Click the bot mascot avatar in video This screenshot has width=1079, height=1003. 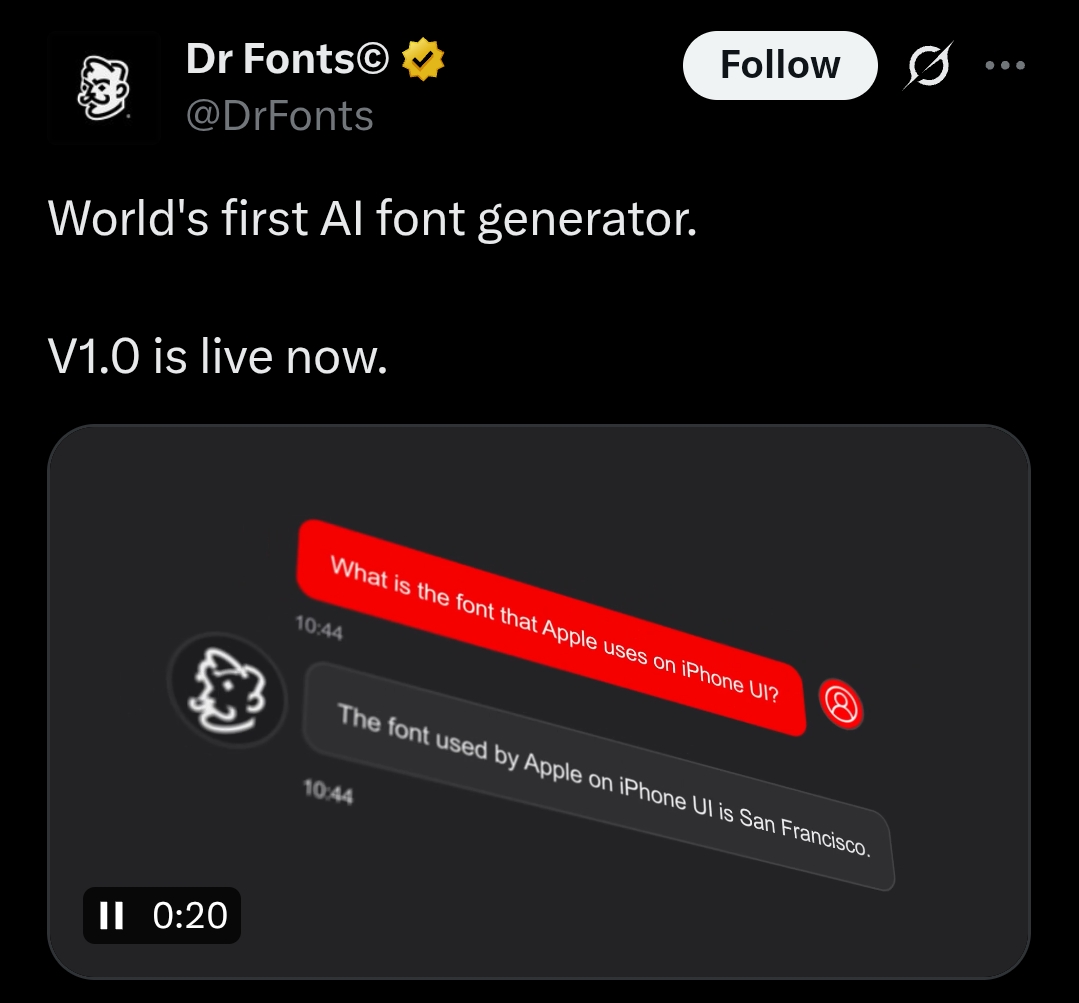pyautogui.click(x=228, y=691)
